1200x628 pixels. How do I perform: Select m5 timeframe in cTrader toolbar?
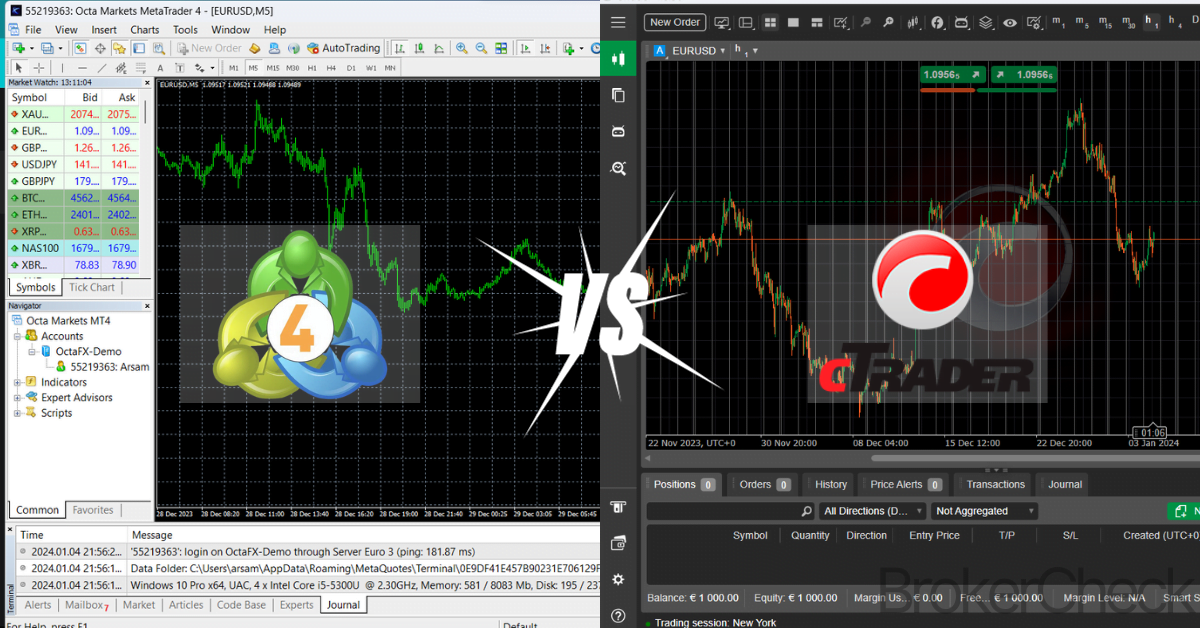click(1081, 22)
